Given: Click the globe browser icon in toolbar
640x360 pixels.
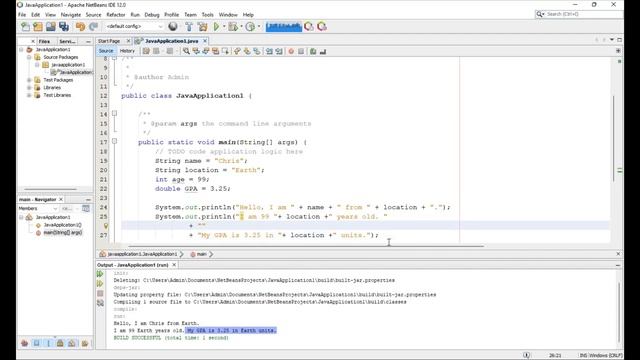Looking at the screenshot, I should coord(173,27).
